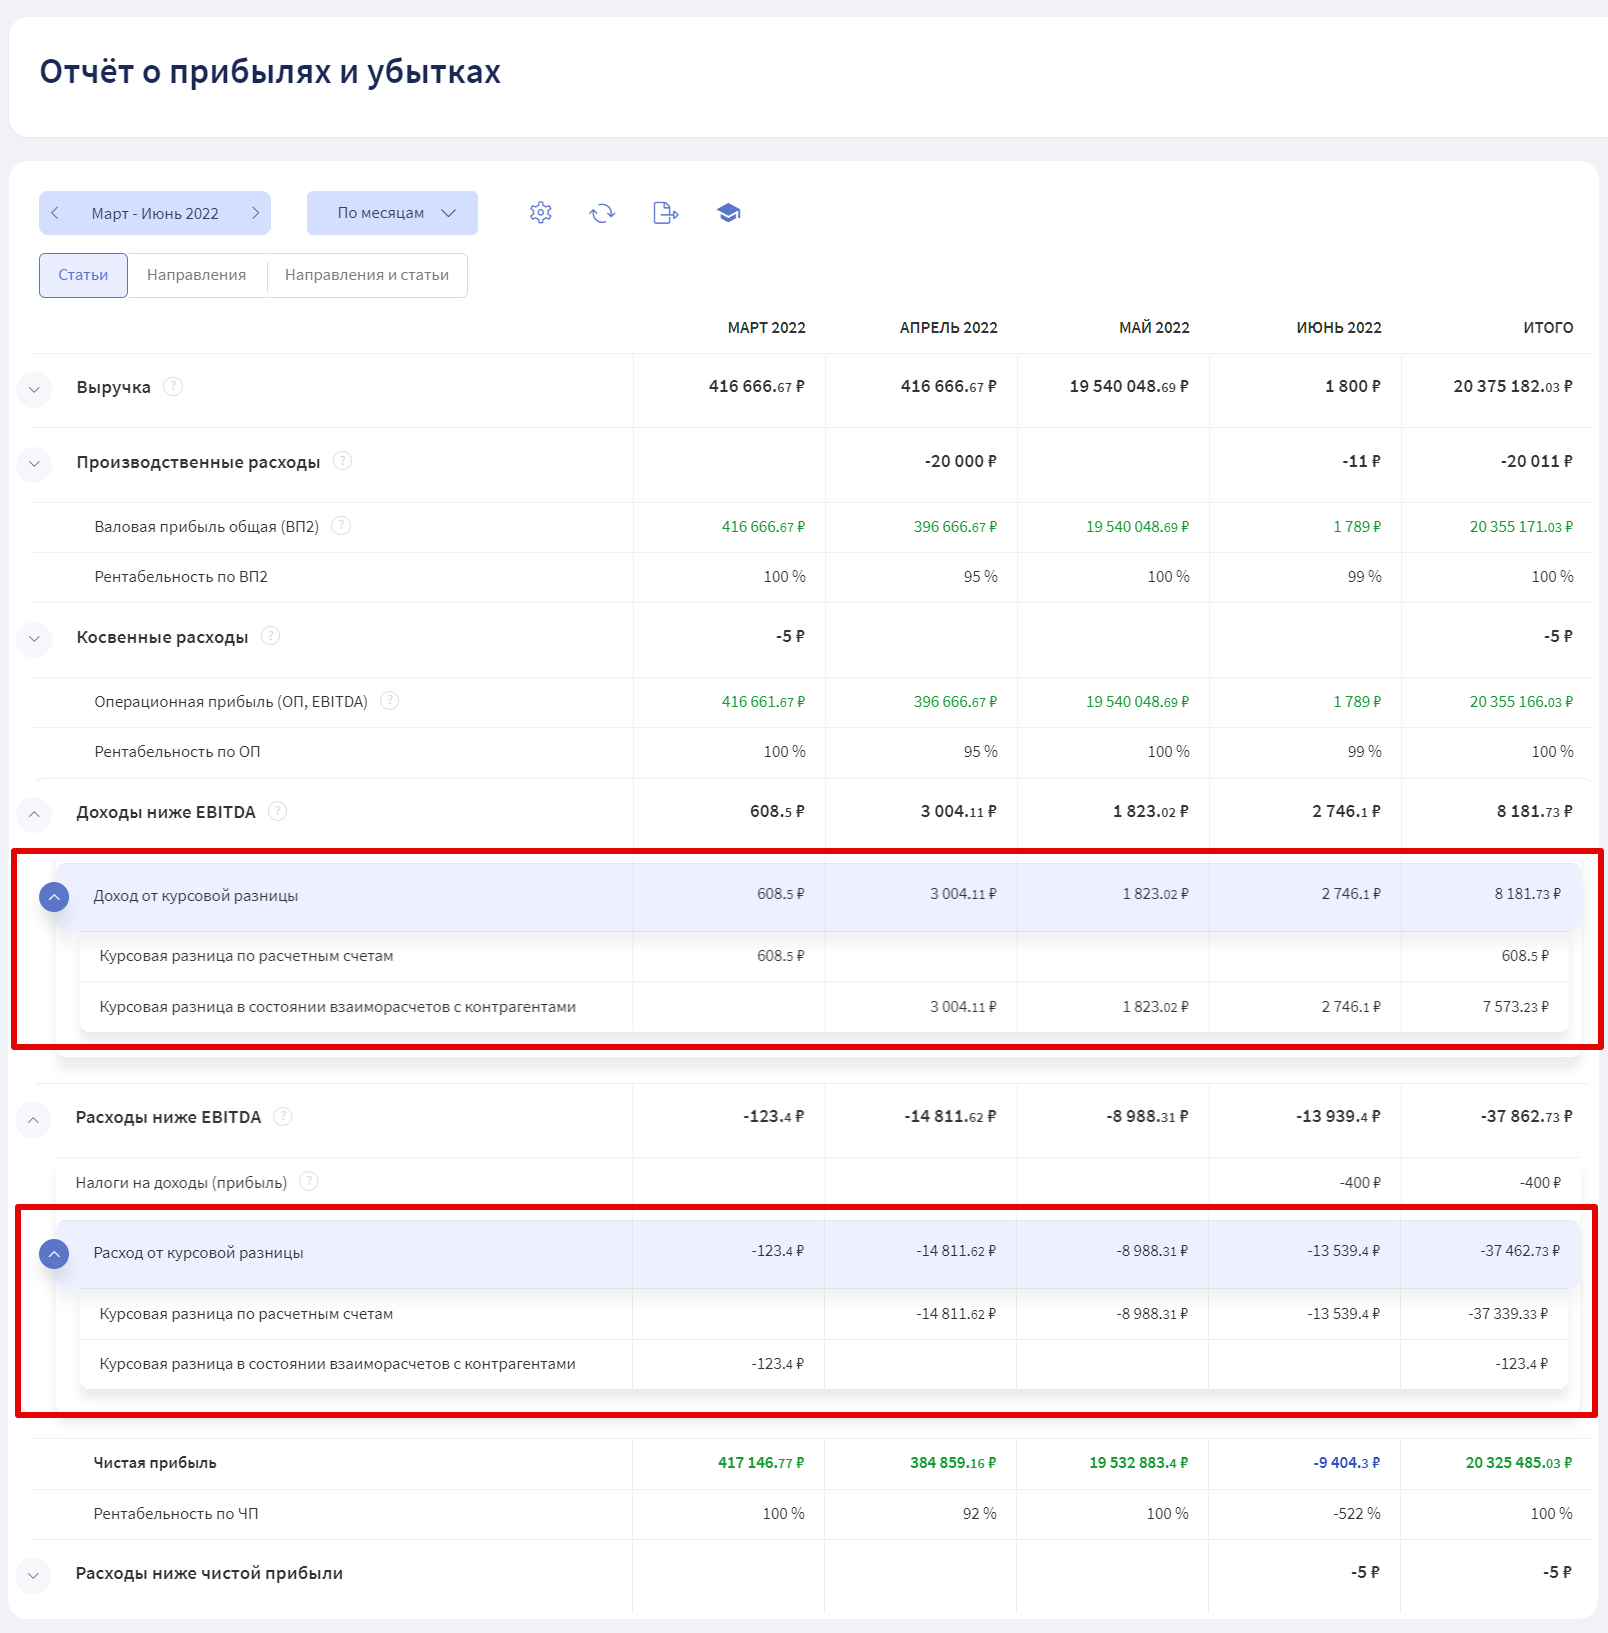Expand Расходы ниже чистой прибыли row

pos(33,1575)
